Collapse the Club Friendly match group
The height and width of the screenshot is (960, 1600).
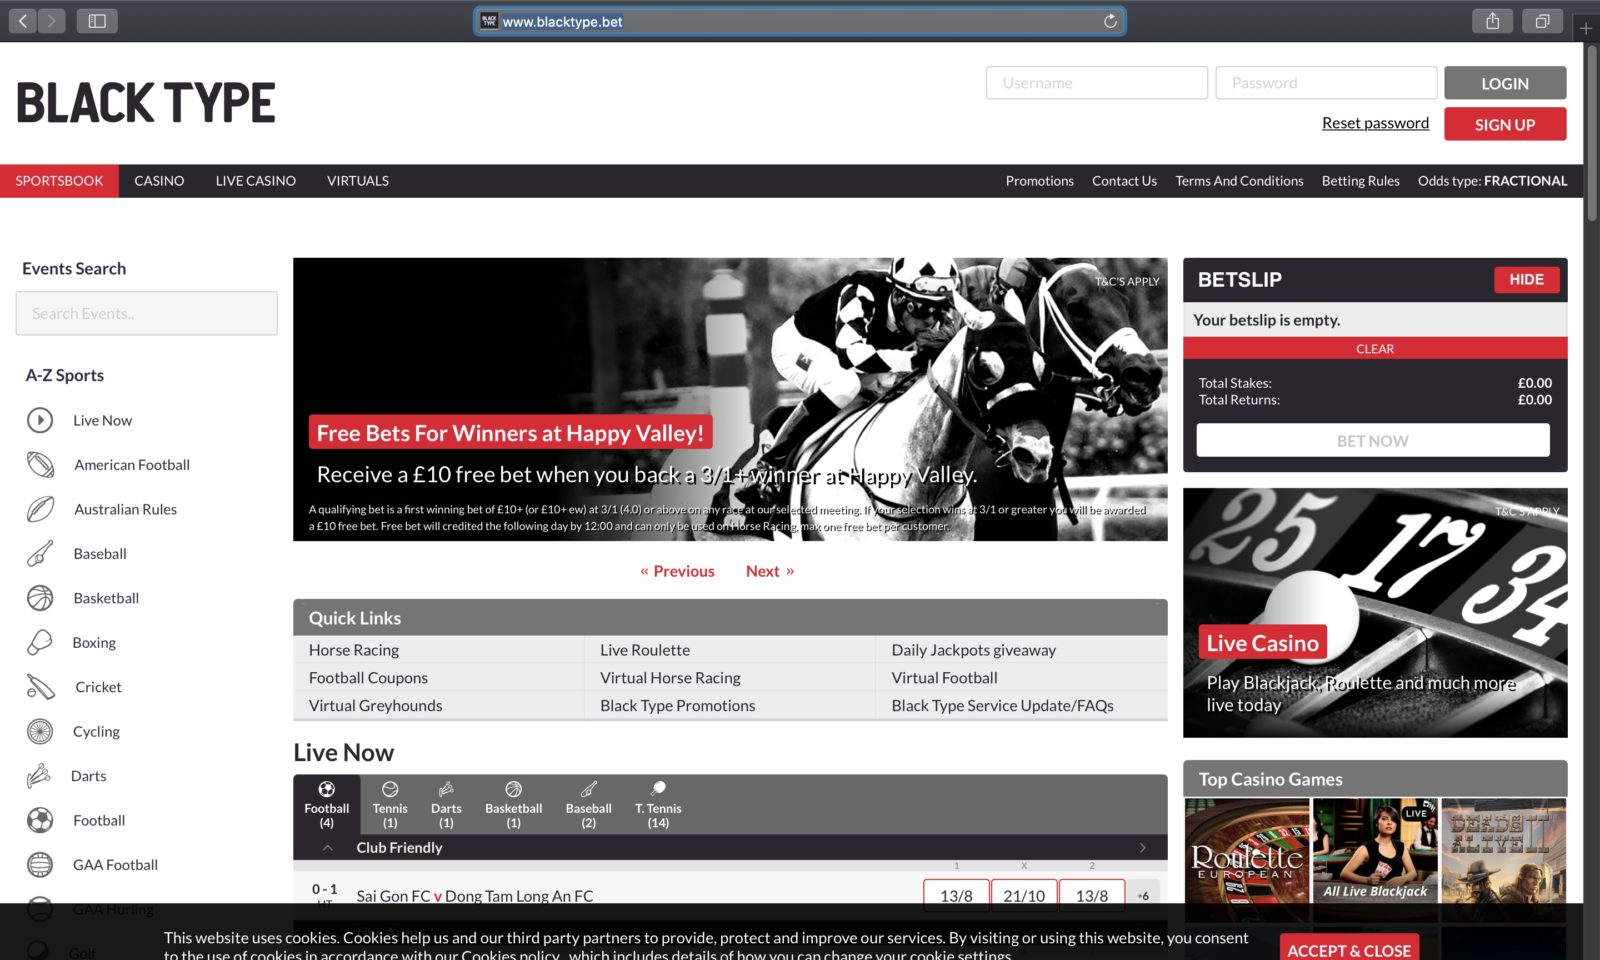(326, 847)
